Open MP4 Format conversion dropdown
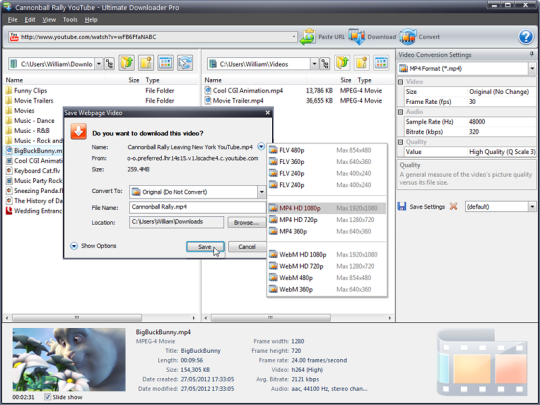The width and height of the screenshot is (540, 405). point(532,69)
